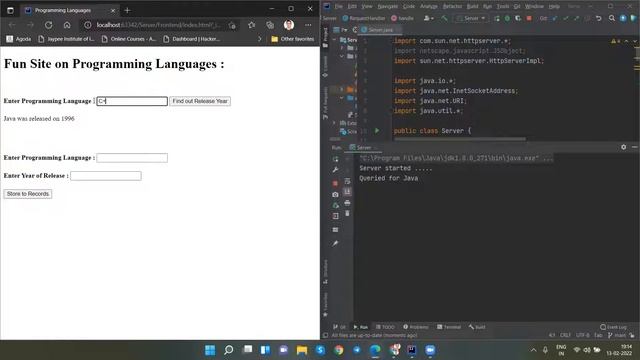This screenshot has height=360, width=640.
Task: Open File Explorer from taskbar
Action: pos(302,350)
